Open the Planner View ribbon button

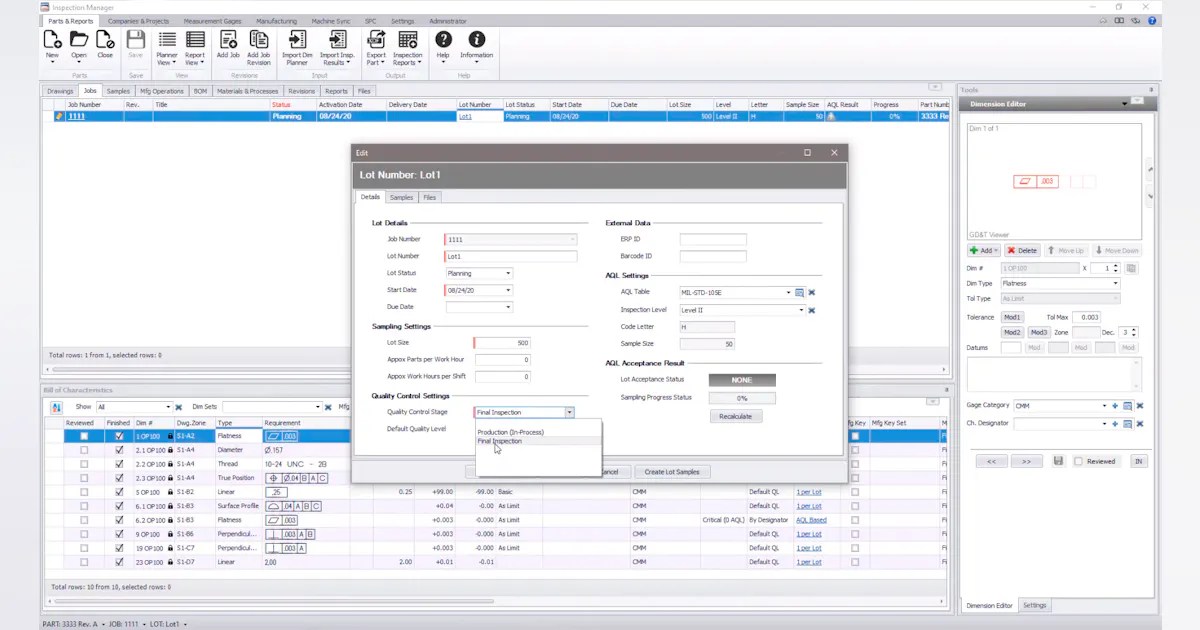click(x=167, y=48)
